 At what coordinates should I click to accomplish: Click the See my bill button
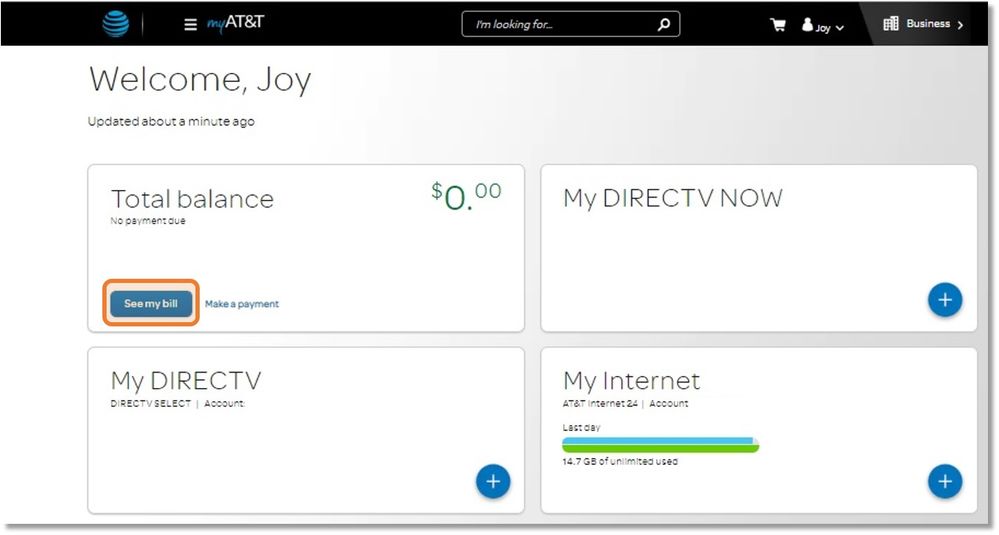(x=151, y=304)
